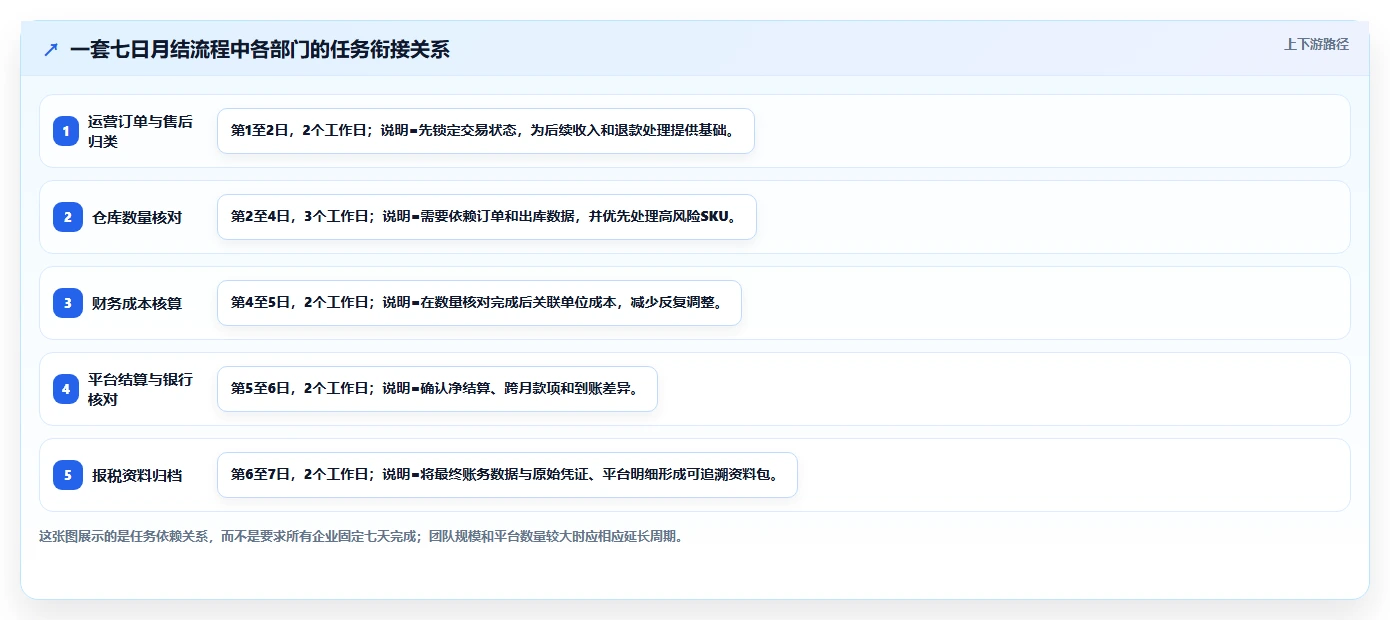The width and height of the screenshot is (1390, 620).
Task: Click the 上下游路径 label
Action: point(1316,44)
